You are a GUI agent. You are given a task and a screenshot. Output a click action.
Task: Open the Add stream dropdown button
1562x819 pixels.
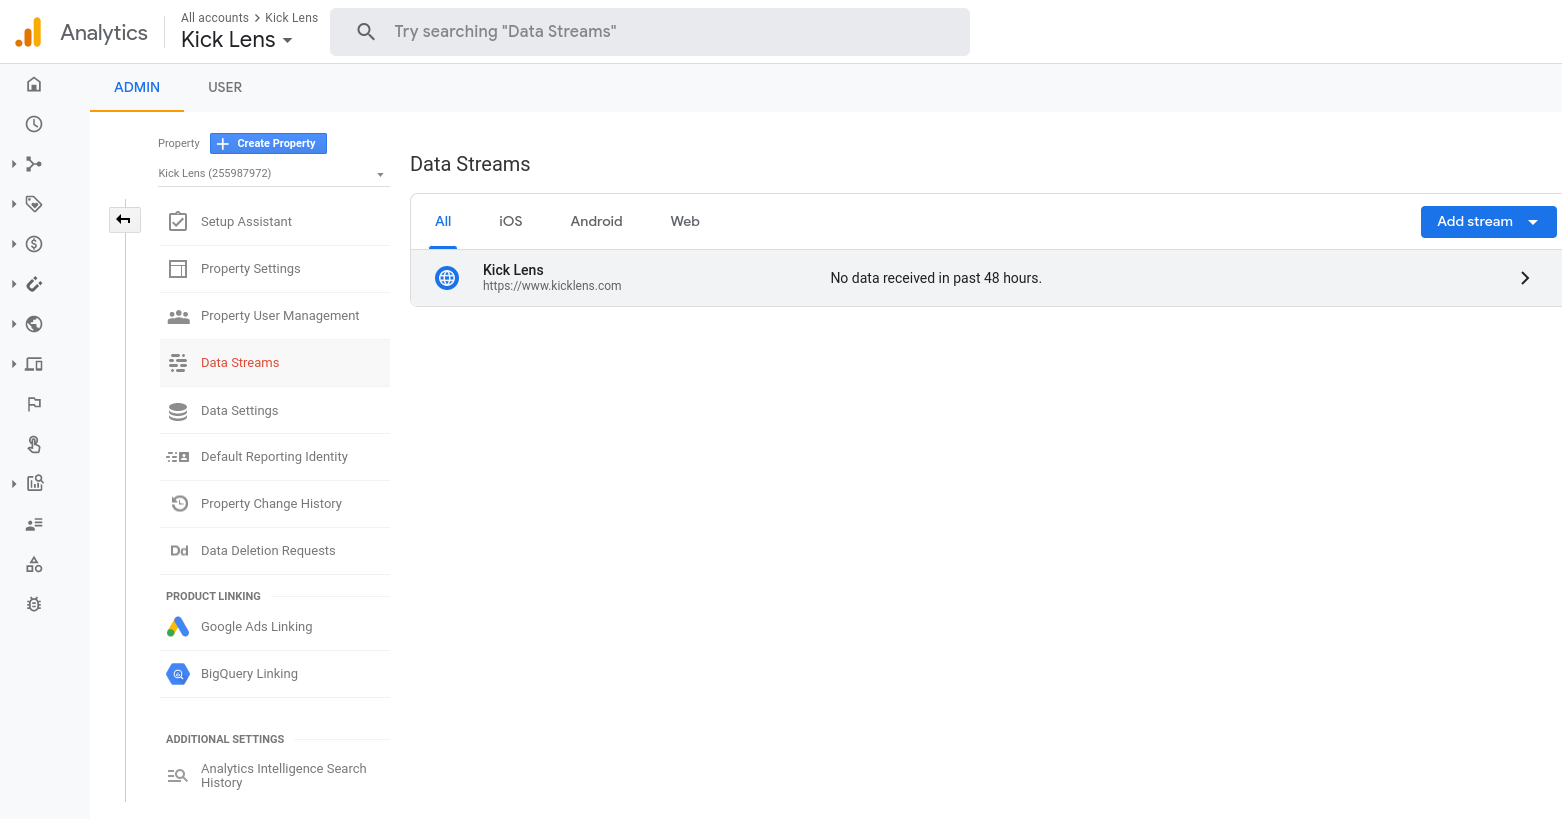1488,222
